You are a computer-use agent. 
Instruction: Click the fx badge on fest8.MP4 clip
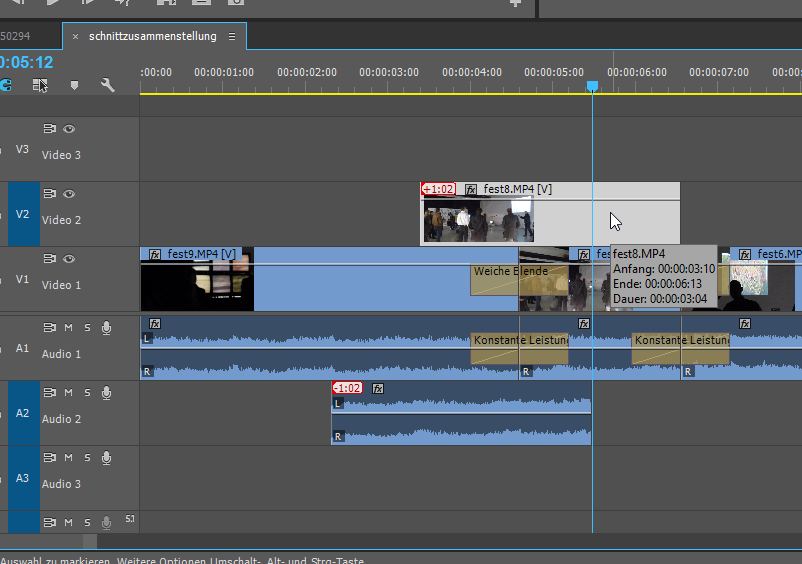coord(471,190)
